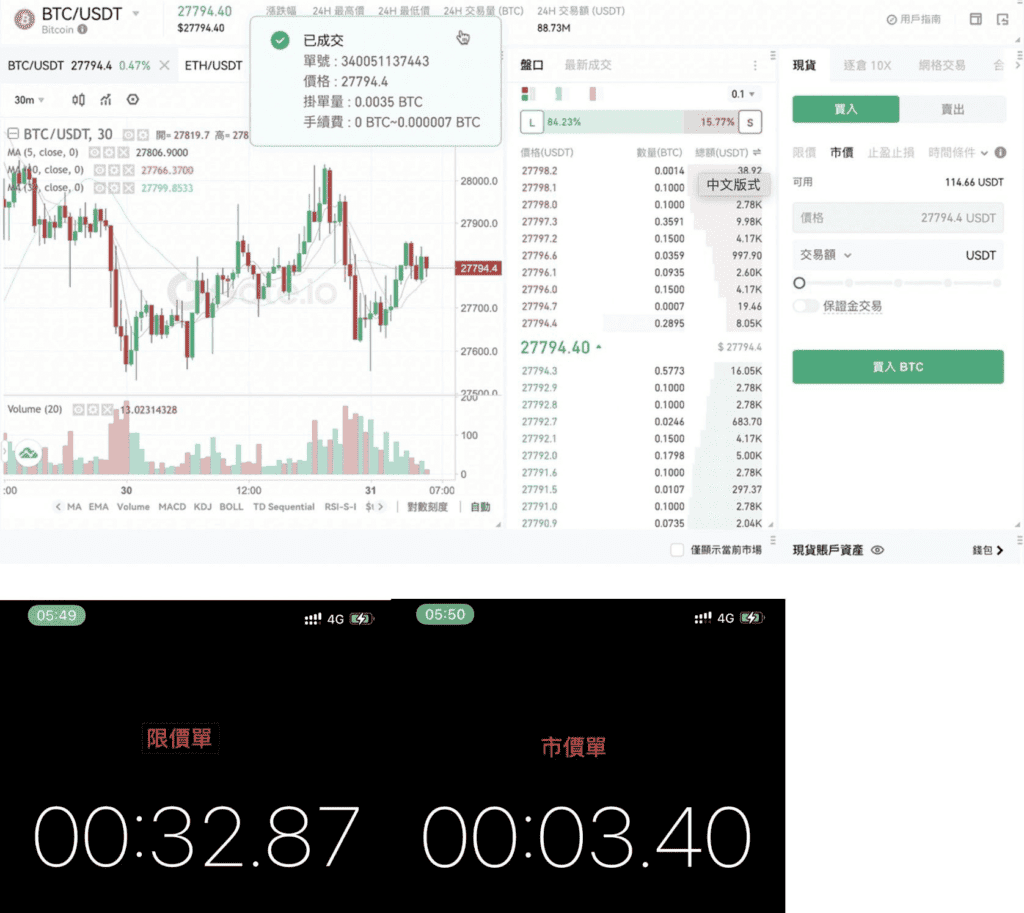
Task: Open order book more options menu
Action: pyautogui.click(x=755, y=65)
